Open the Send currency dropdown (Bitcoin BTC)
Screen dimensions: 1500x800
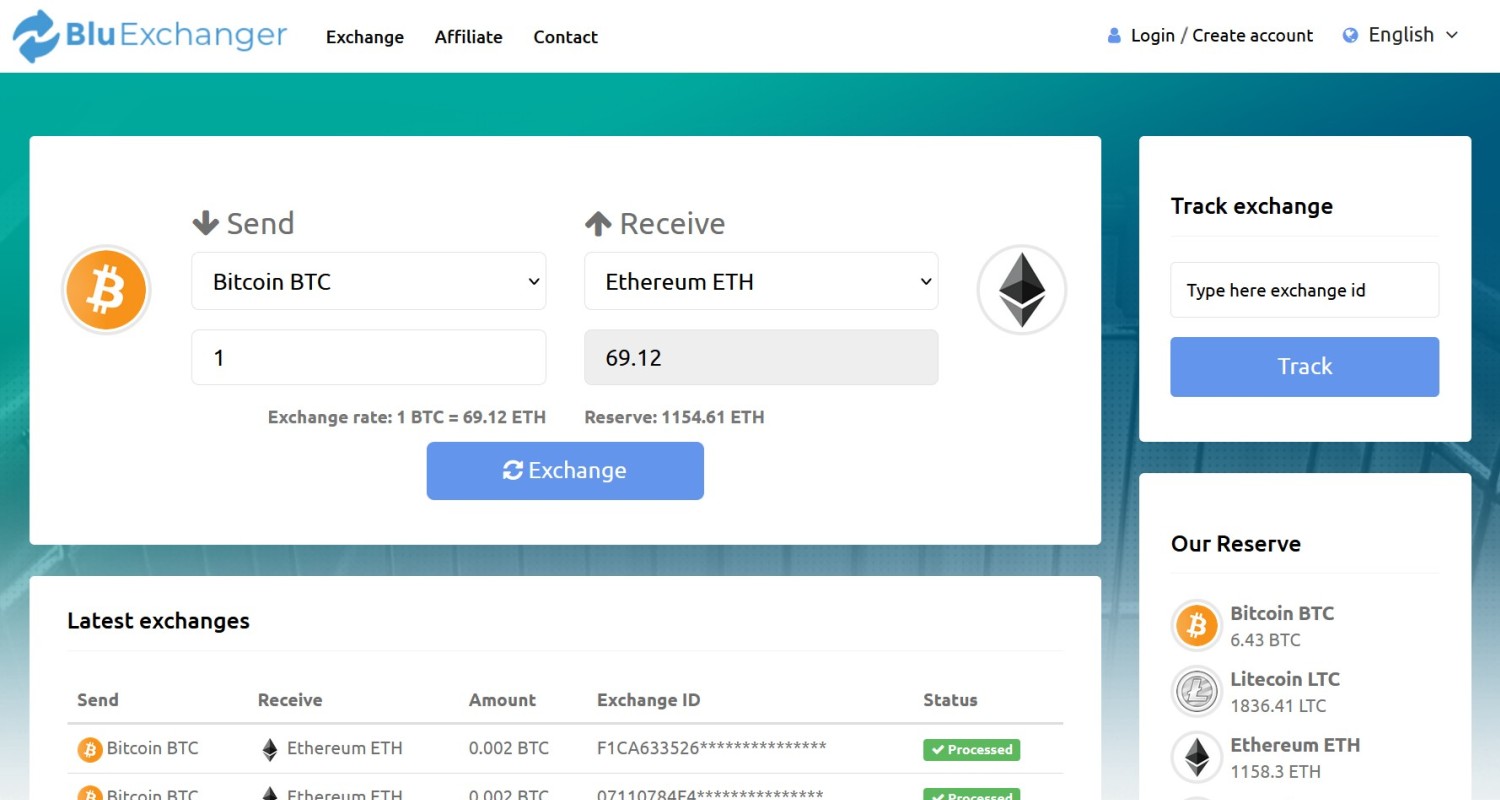[x=369, y=281]
